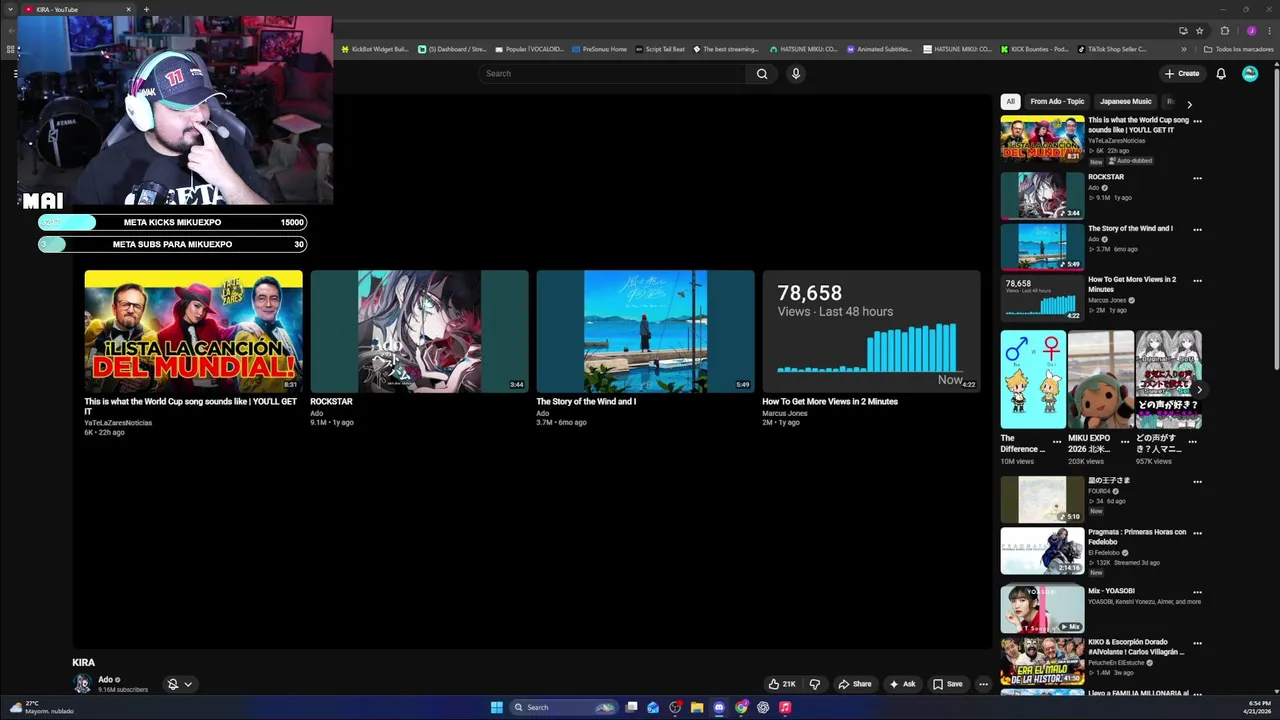Image resolution: width=1280 pixels, height=720 pixels.
Task: Click the YouTube search magnifier button
Action: coord(762,73)
